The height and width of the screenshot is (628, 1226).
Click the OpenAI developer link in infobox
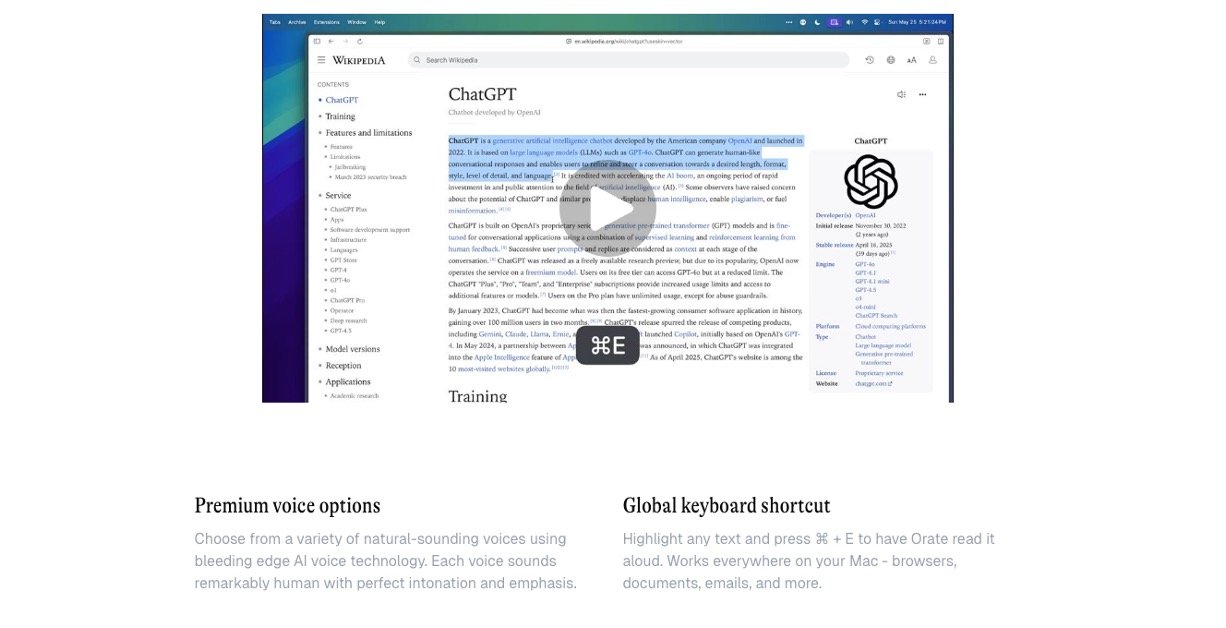coord(865,215)
